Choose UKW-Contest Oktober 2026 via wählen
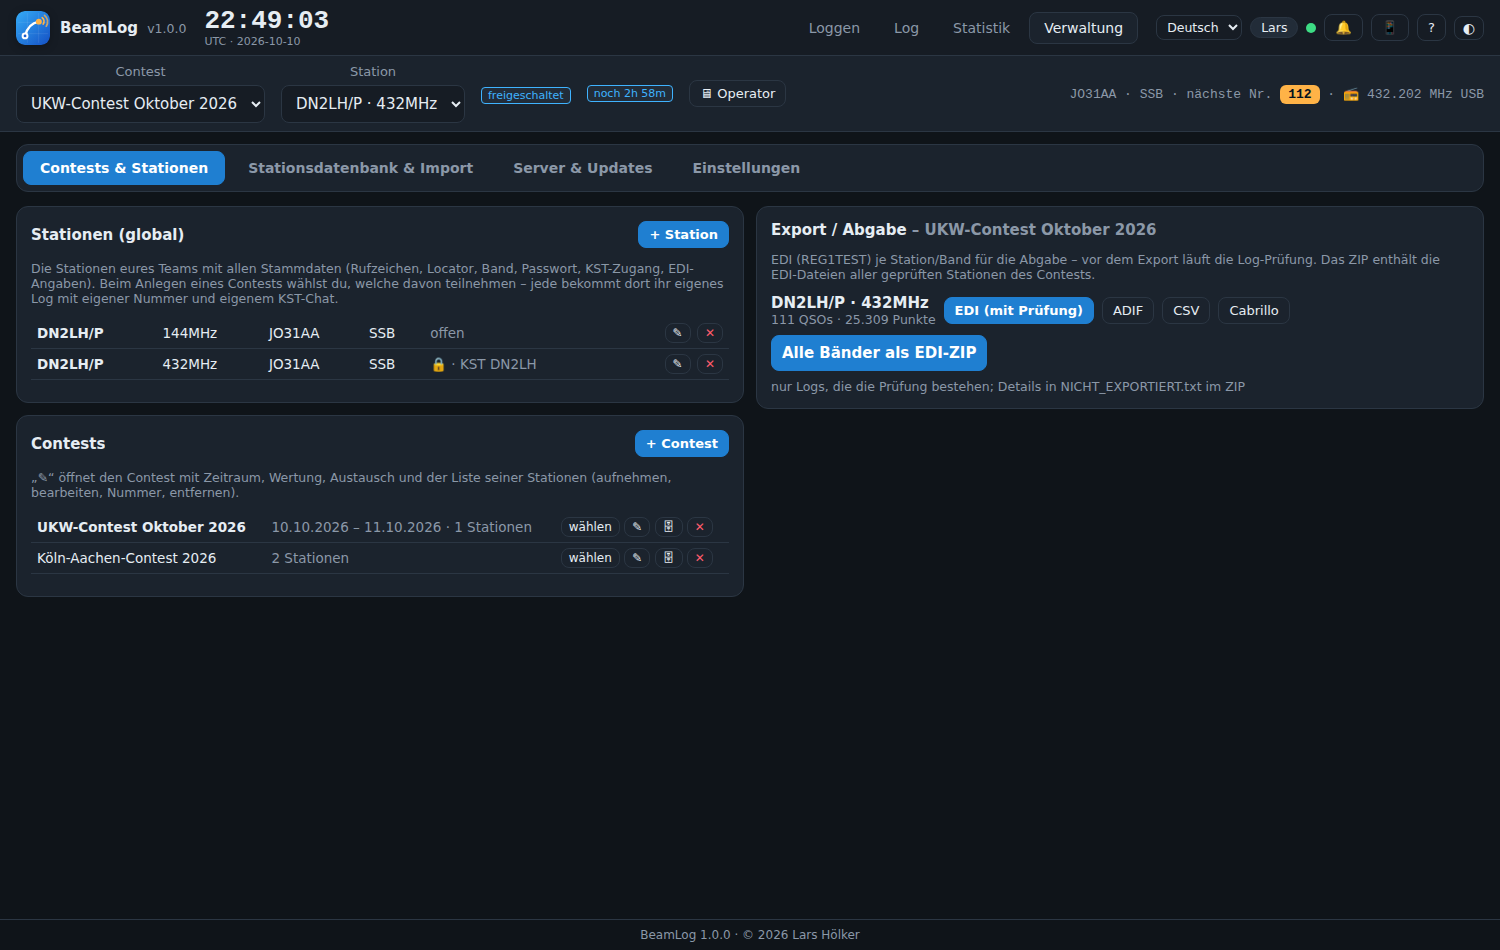This screenshot has width=1500, height=950. tap(590, 527)
